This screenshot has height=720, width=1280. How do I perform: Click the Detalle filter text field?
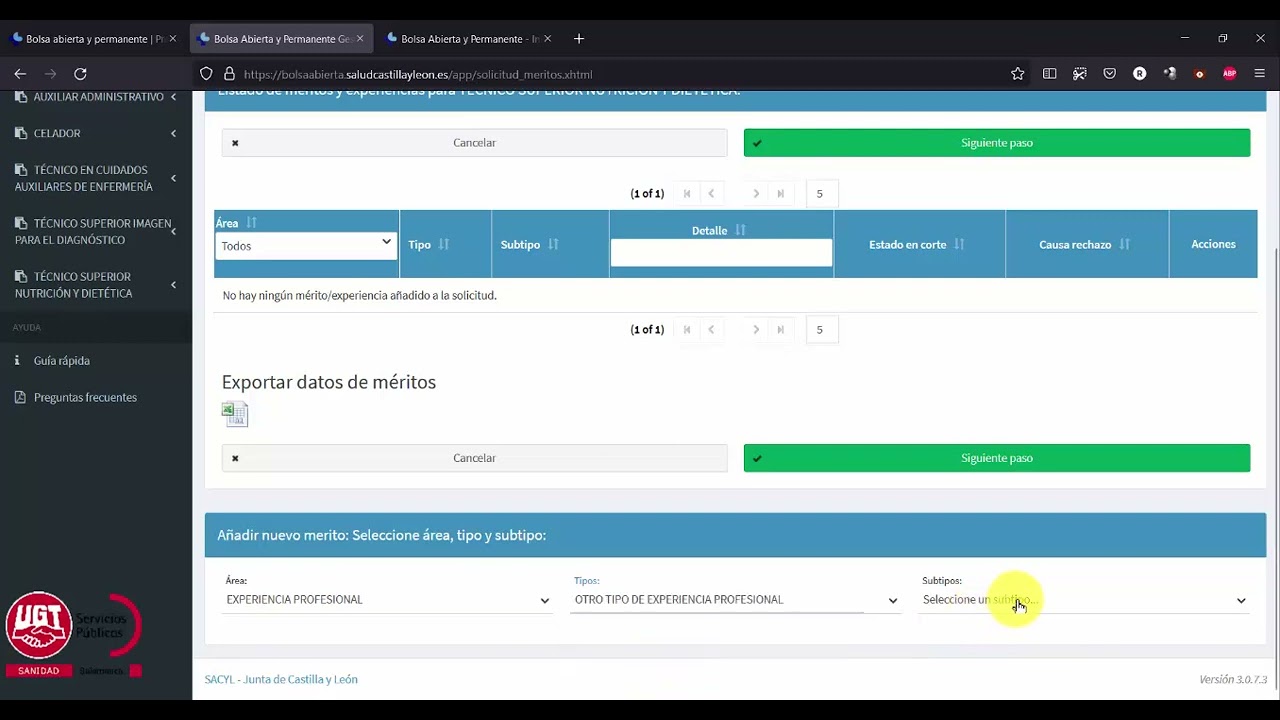coord(721,253)
